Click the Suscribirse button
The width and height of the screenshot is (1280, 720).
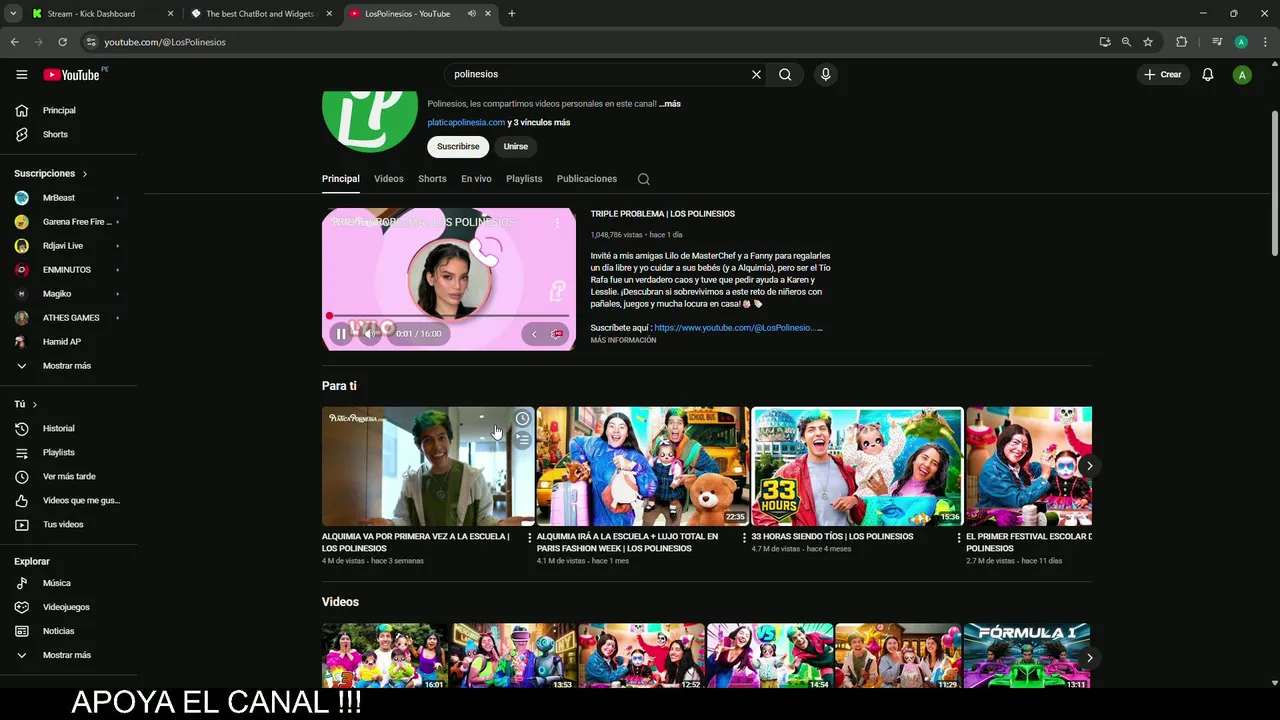click(458, 146)
